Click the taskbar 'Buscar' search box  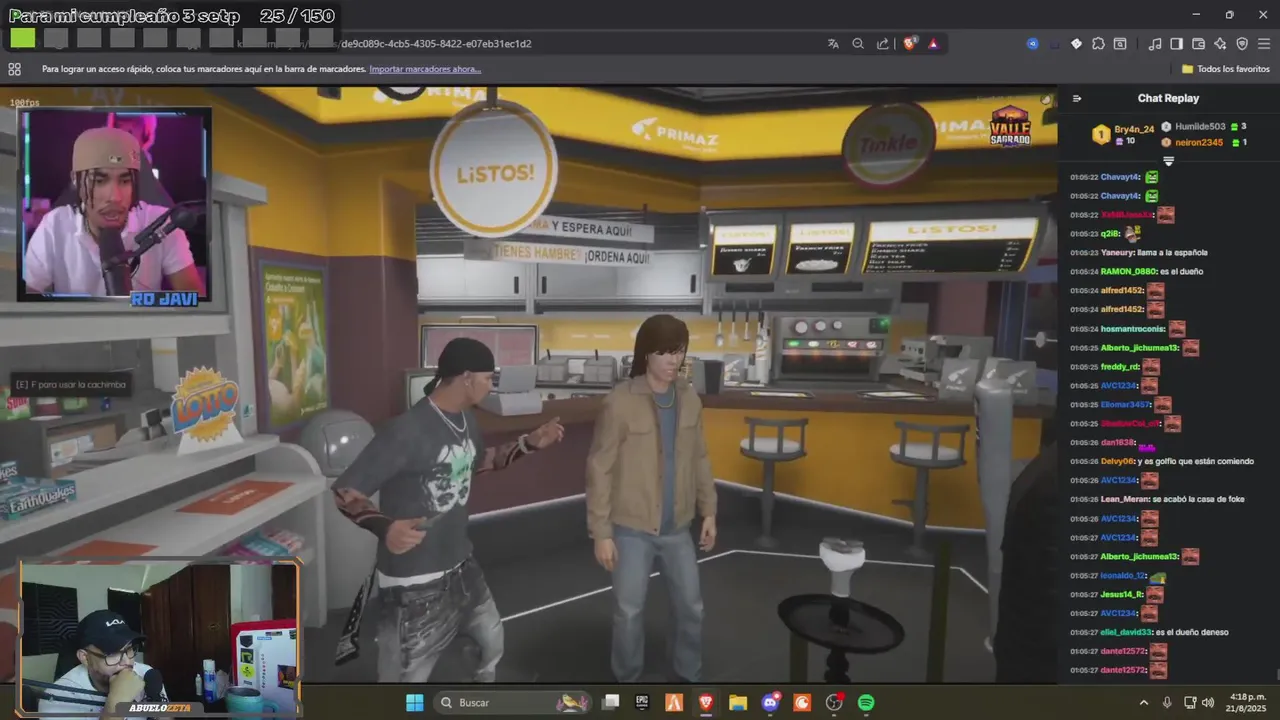[x=512, y=703]
